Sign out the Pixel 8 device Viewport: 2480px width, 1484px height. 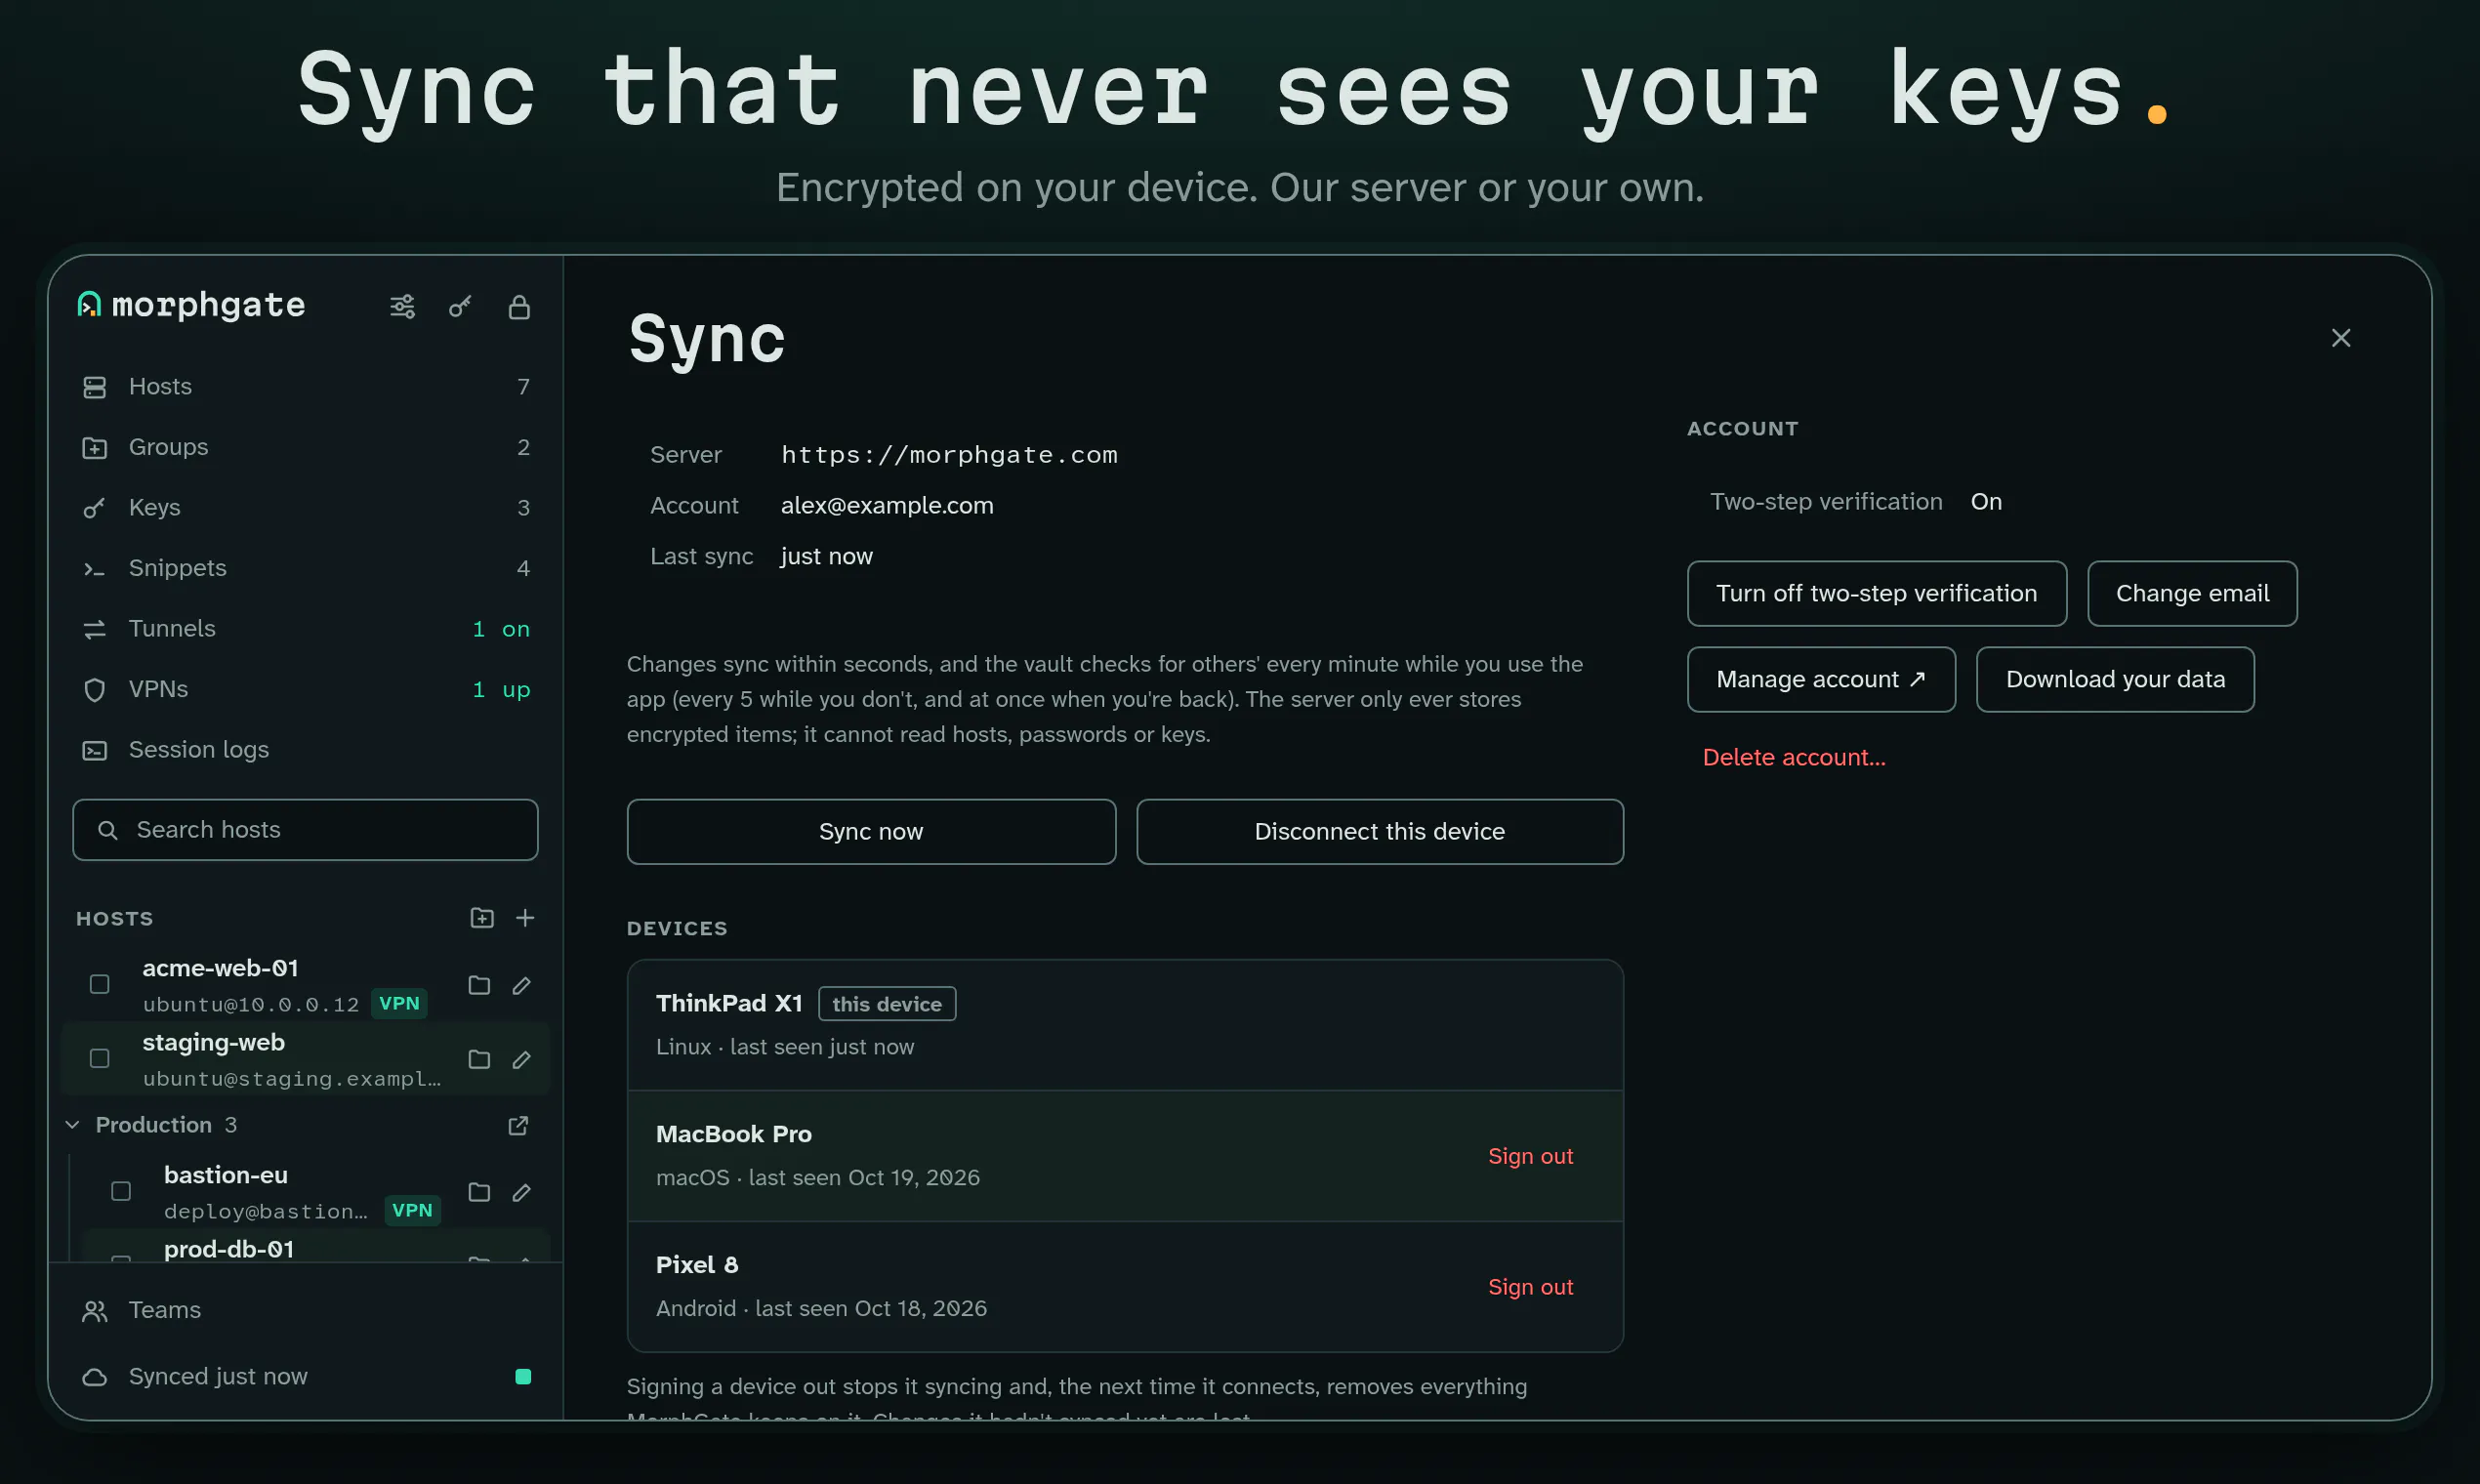(1530, 1287)
